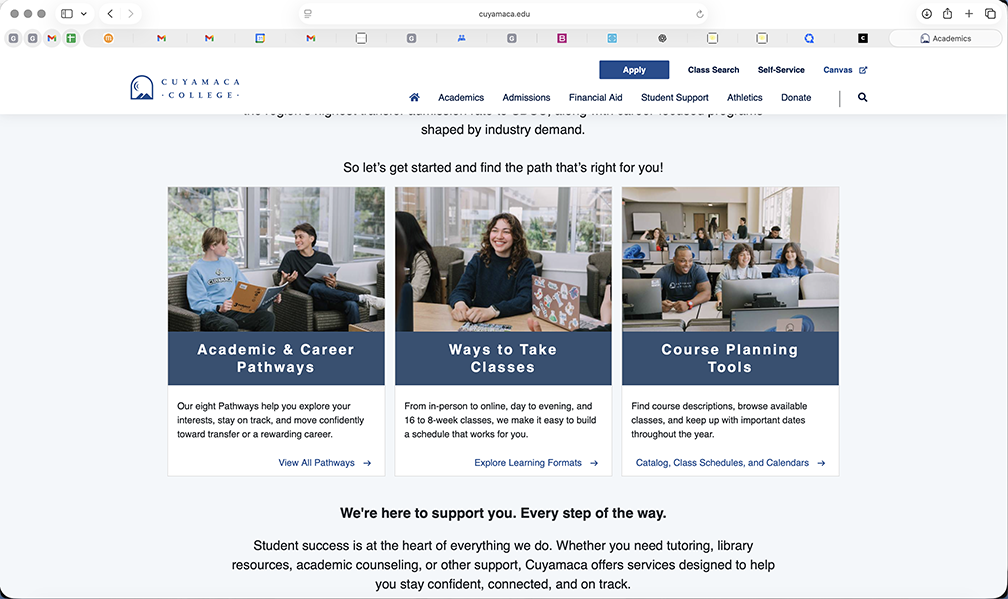Switch to the dark round knot icon tab
Image resolution: width=1008 pixels, height=599 pixels.
[x=662, y=39]
